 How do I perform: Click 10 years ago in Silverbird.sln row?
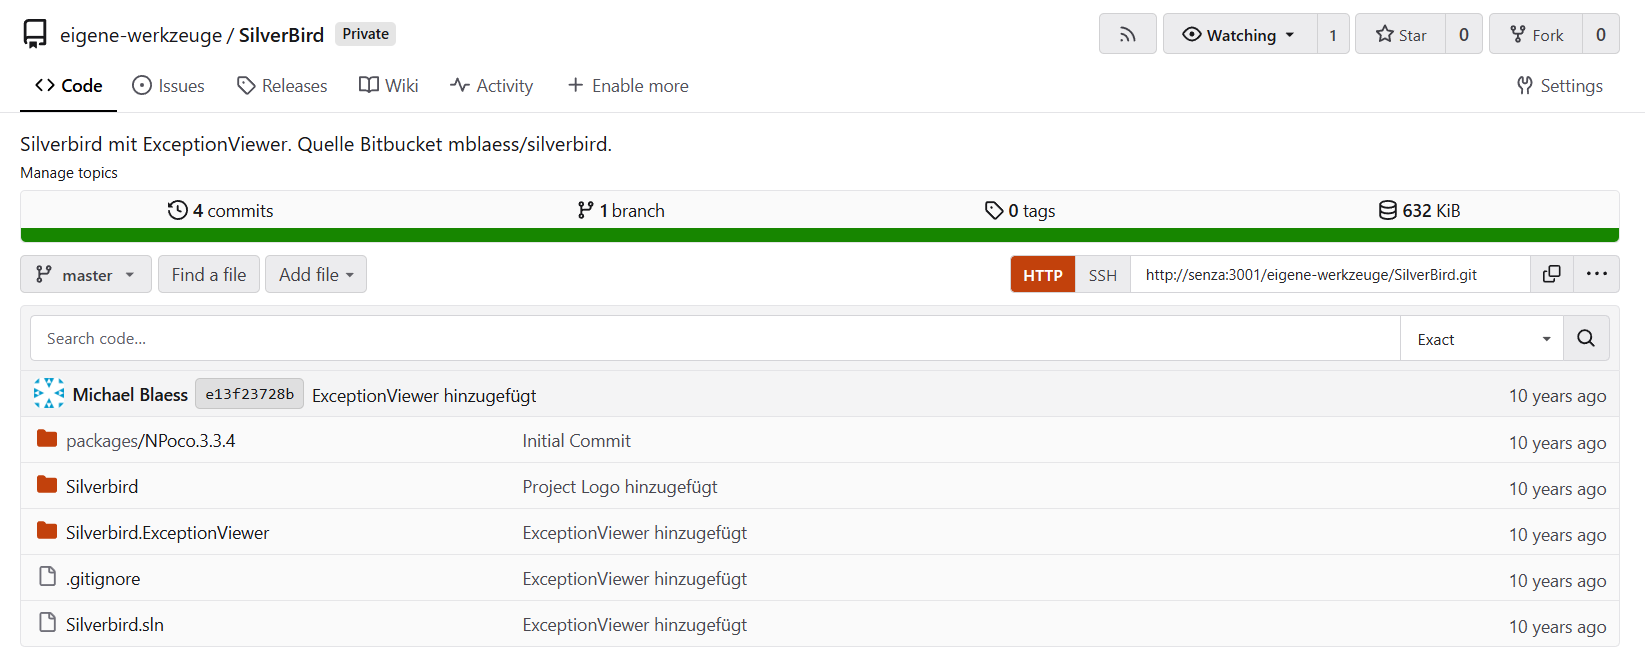pos(1557,627)
